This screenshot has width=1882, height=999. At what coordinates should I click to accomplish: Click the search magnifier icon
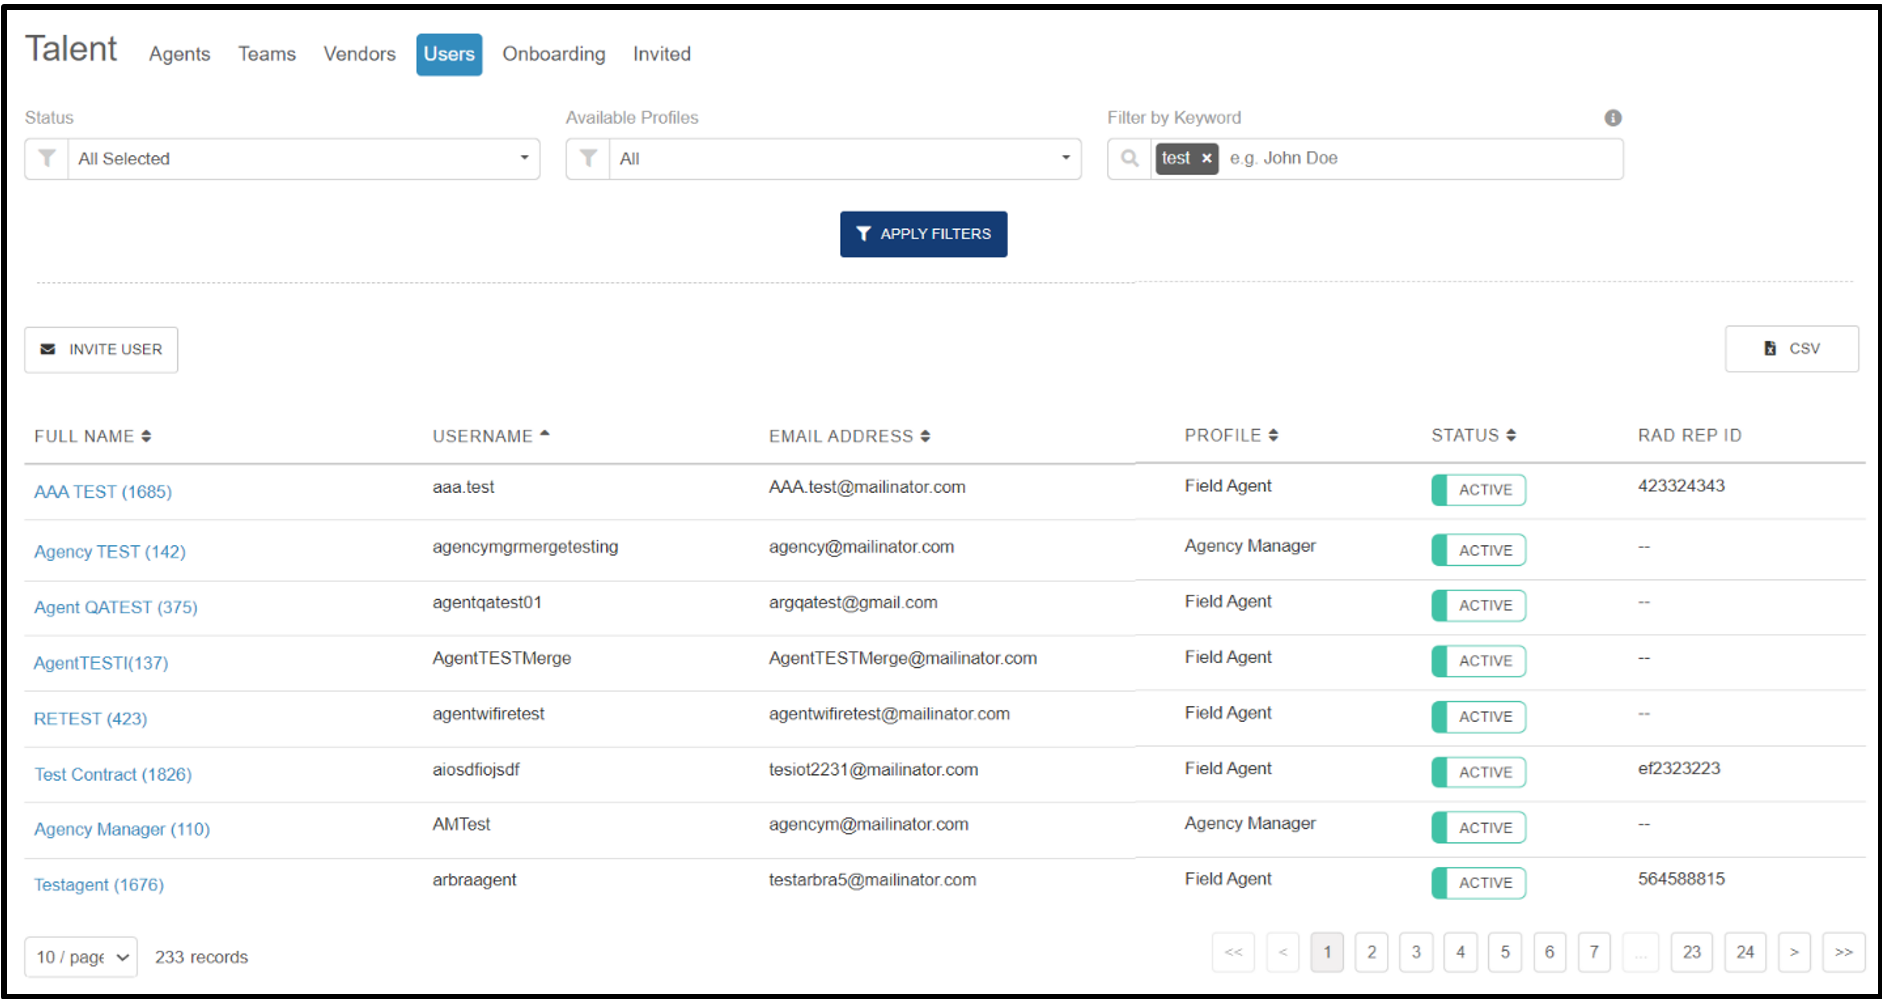1130,159
